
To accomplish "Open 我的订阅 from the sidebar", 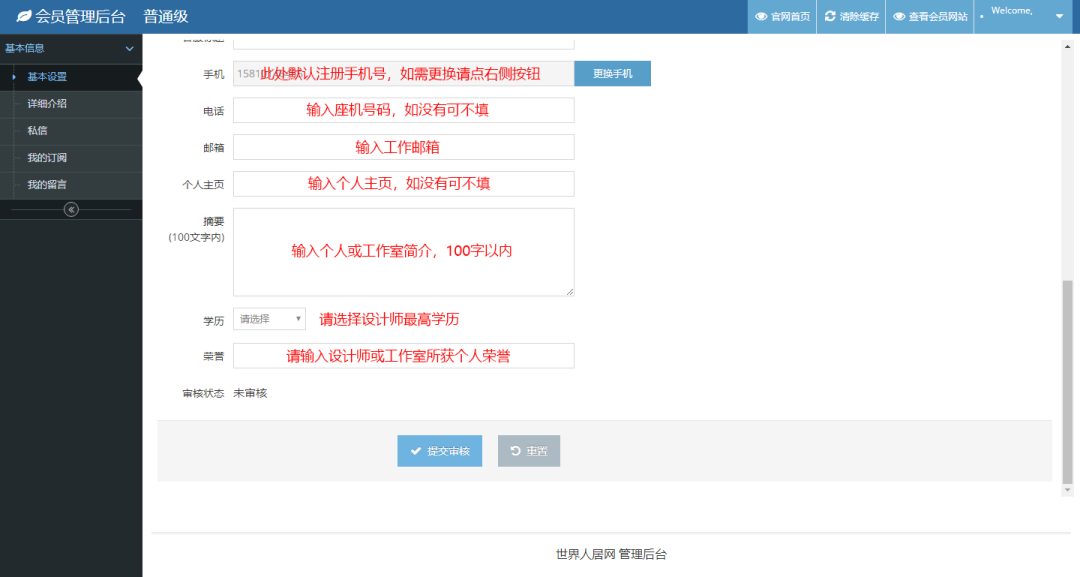I will 47,156.
